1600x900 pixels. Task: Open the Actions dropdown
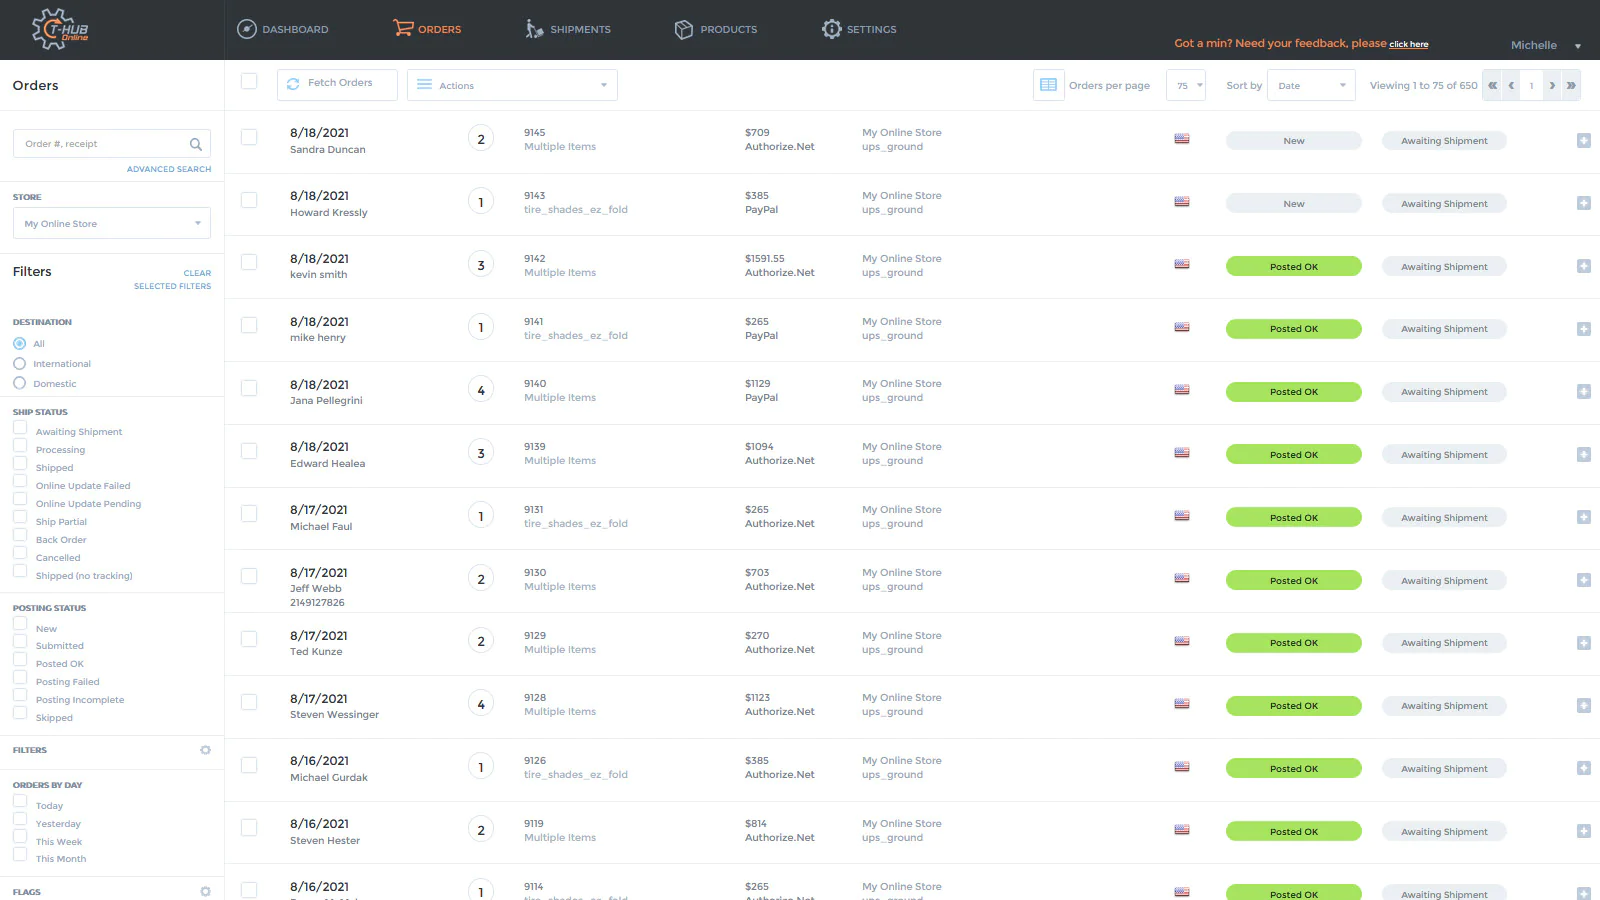pyautogui.click(x=512, y=85)
